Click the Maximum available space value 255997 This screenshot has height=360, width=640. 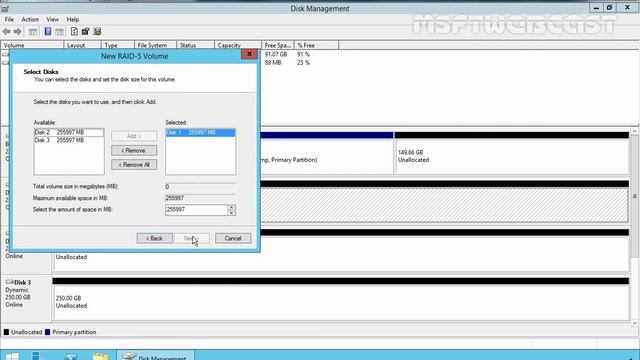point(175,198)
